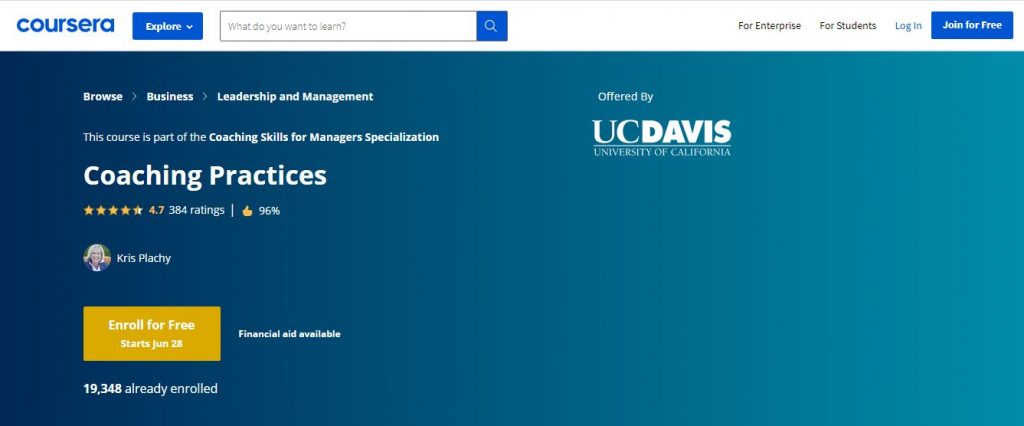Go to For Students page
The width and height of the screenshot is (1024, 426).
pos(847,26)
